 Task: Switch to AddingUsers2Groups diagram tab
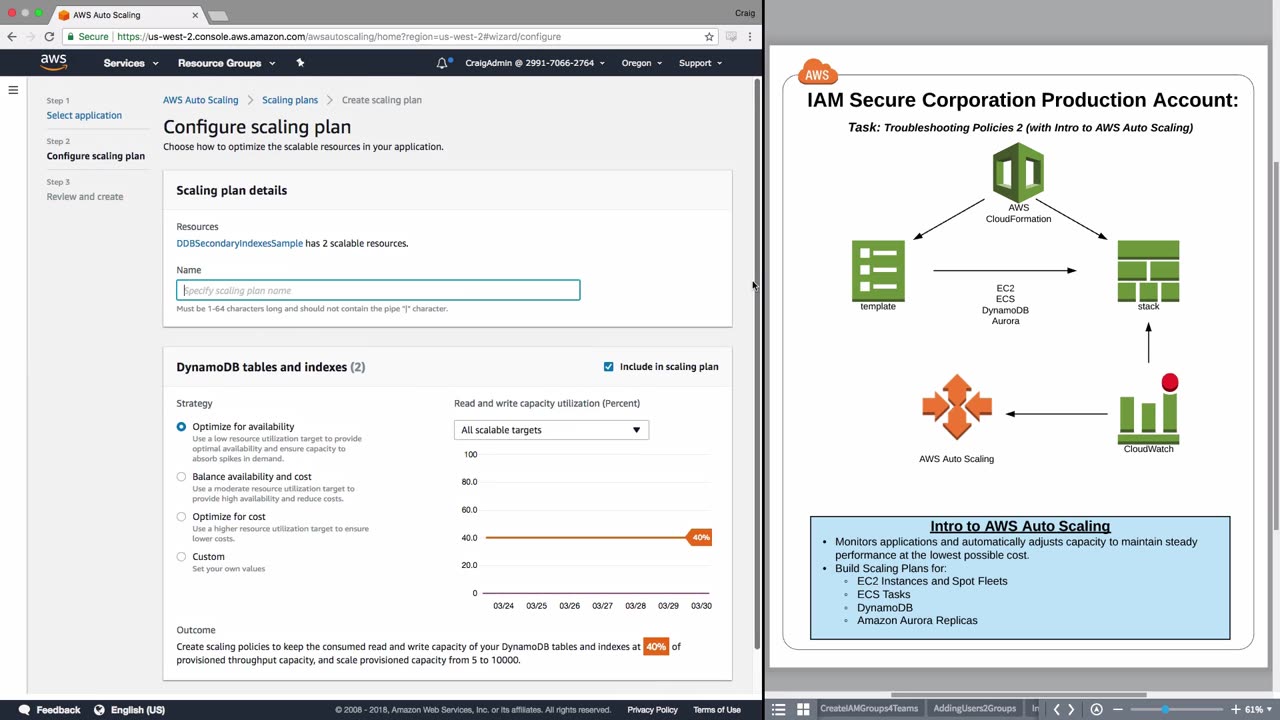pos(974,709)
